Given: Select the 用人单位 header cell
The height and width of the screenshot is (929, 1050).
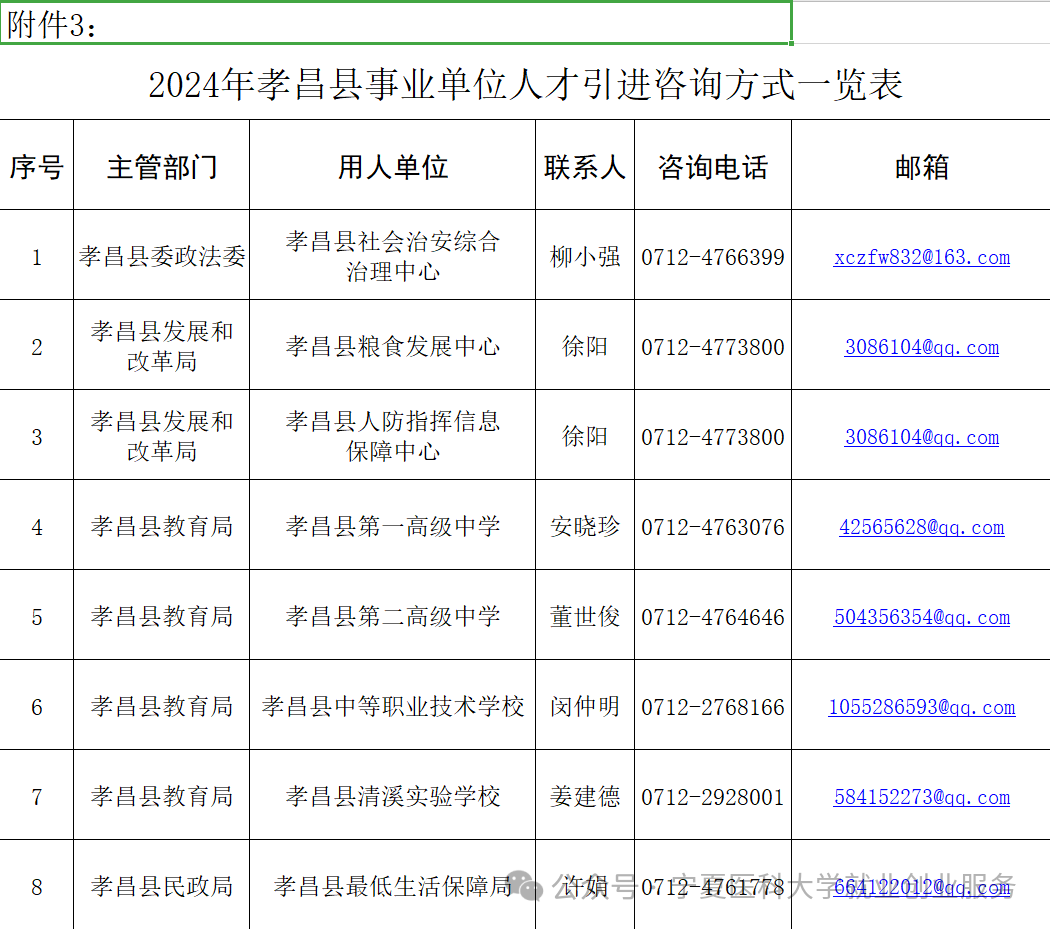Looking at the screenshot, I should tap(392, 165).
